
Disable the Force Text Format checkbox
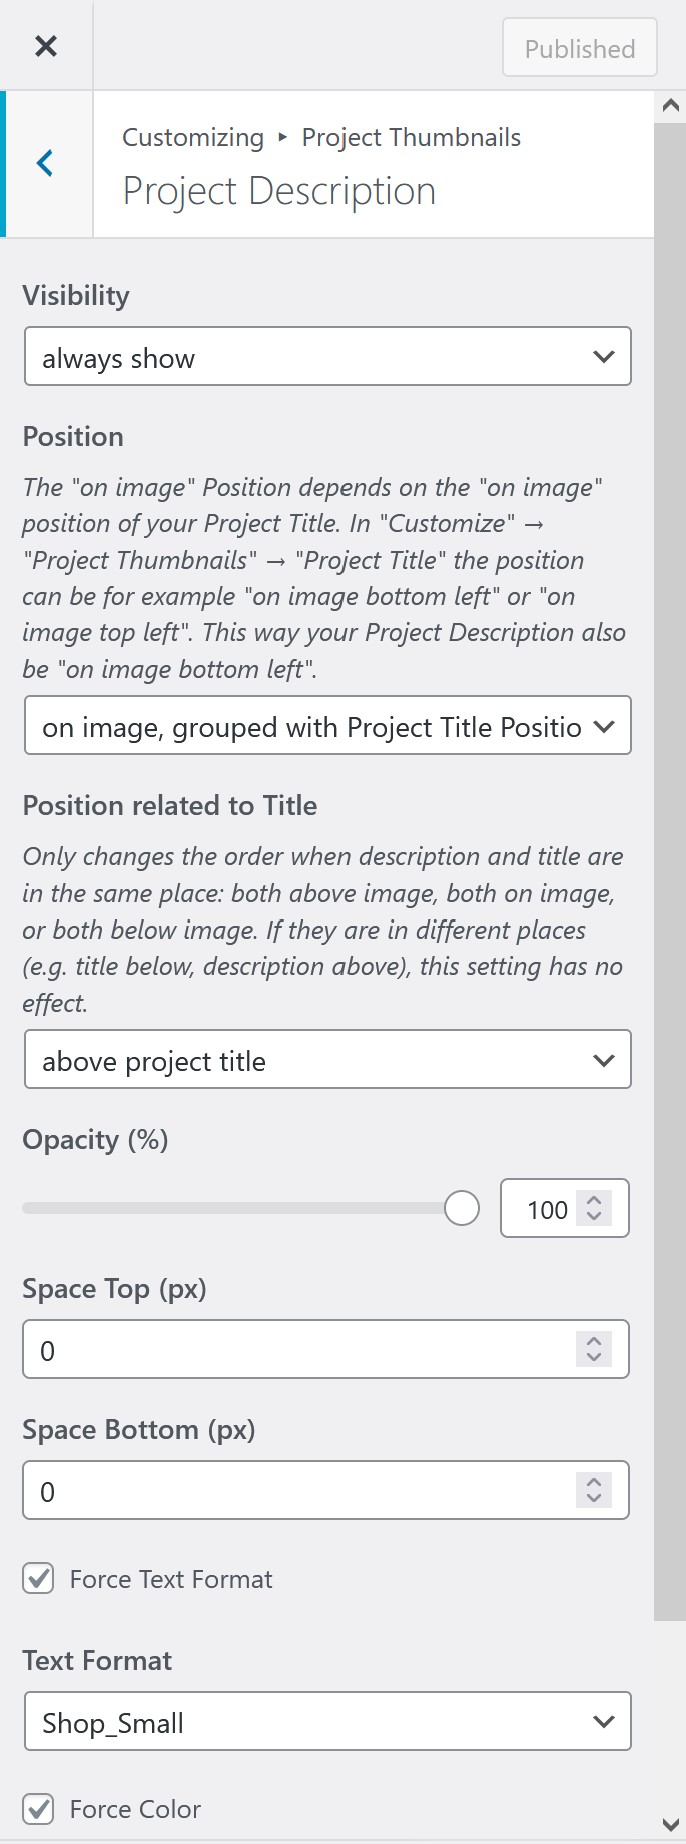(x=37, y=1578)
